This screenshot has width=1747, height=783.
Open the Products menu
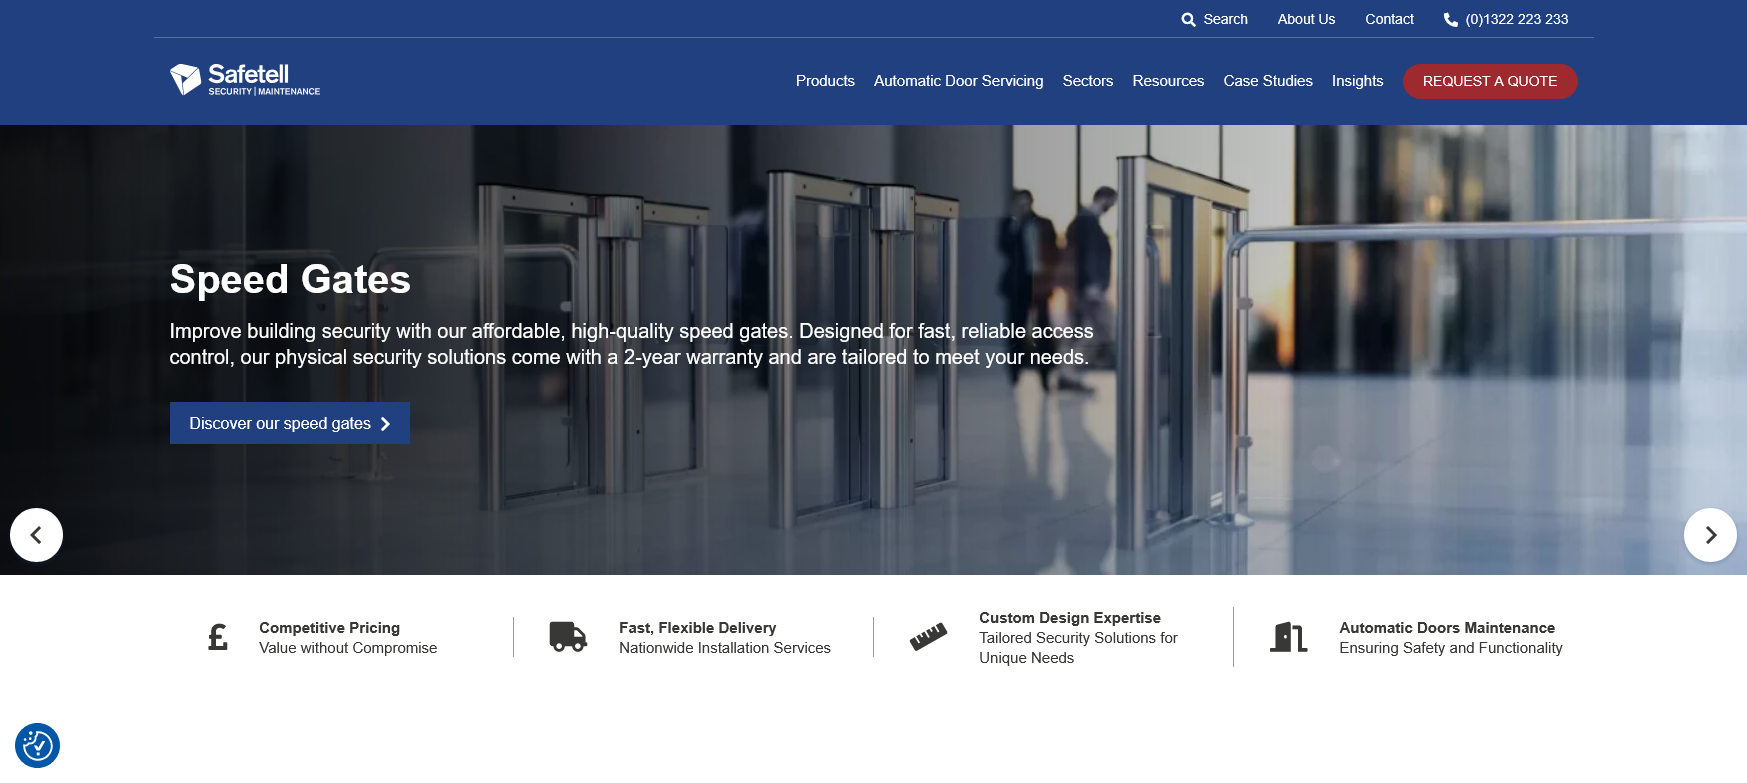coord(825,81)
